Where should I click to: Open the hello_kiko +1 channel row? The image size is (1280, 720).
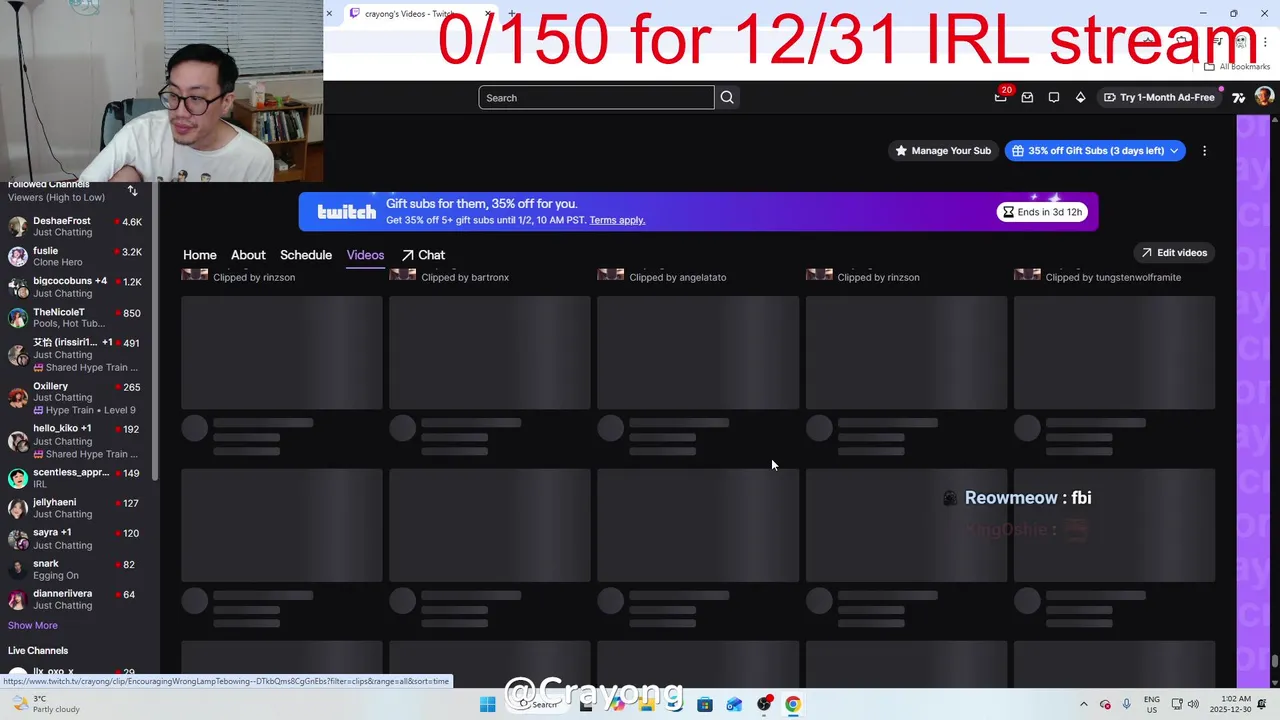click(x=79, y=441)
